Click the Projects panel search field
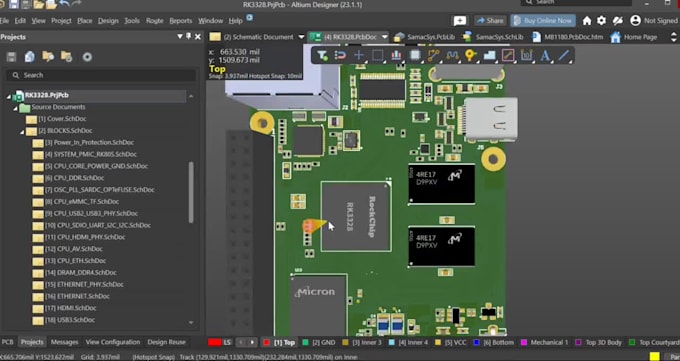 pyautogui.click(x=101, y=75)
